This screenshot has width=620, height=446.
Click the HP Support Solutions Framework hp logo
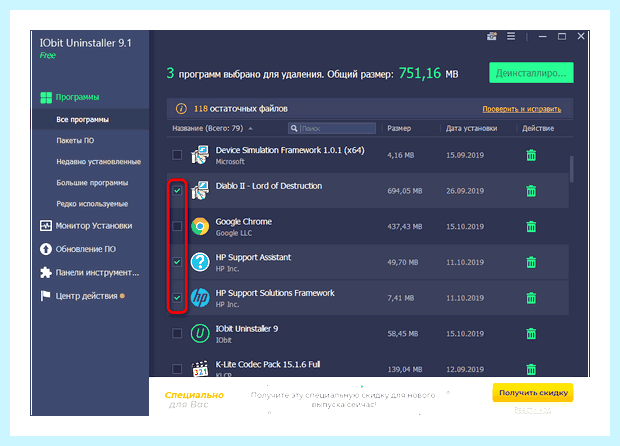click(200, 297)
